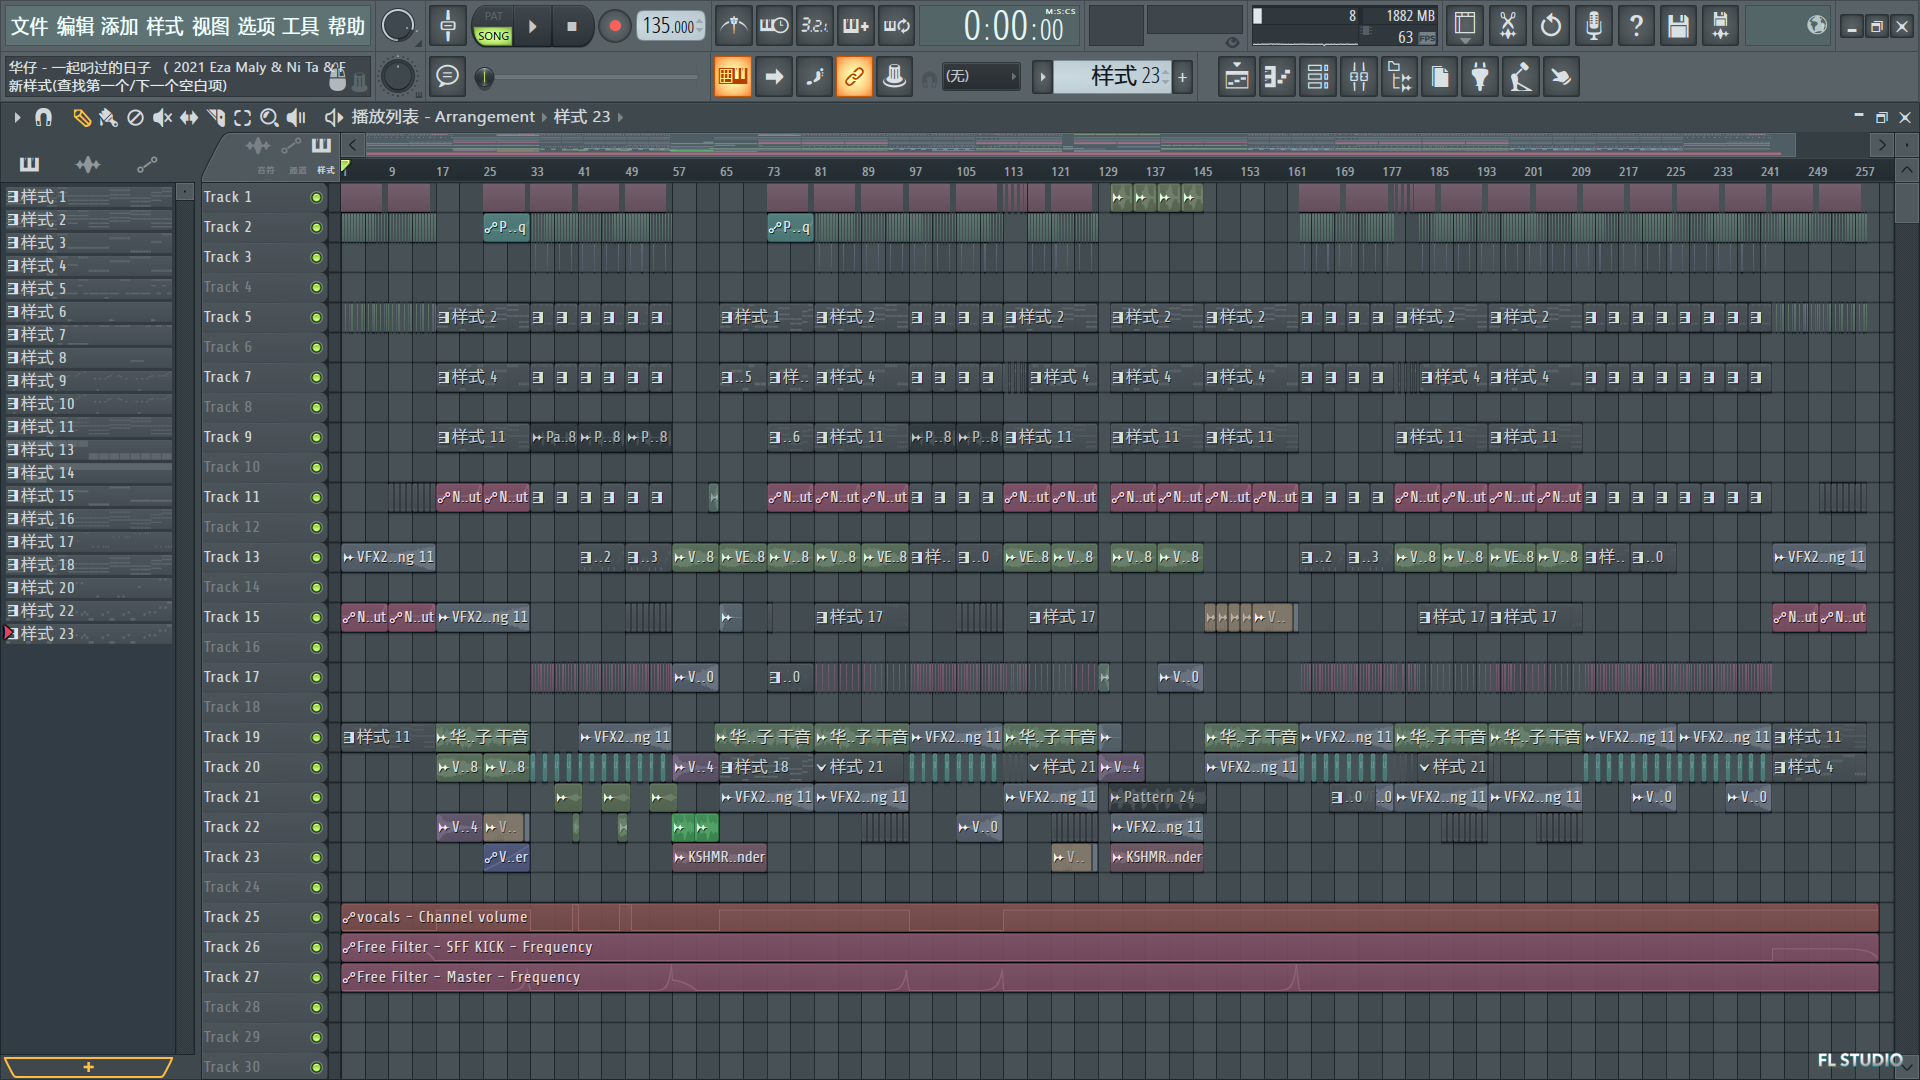The width and height of the screenshot is (1920, 1080).
Task: Click the touch controller hand icon
Action: 1561,77
